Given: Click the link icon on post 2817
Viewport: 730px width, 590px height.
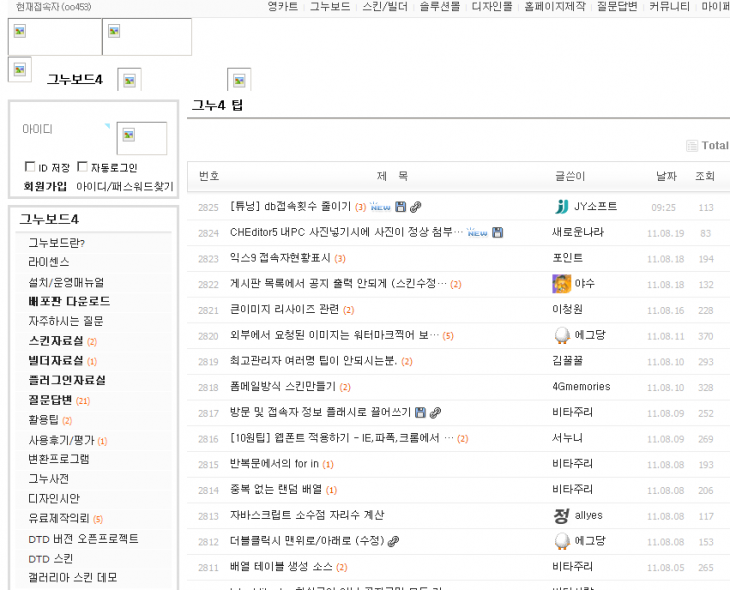Looking at the screenshot, I should click(x=435, y=413).
